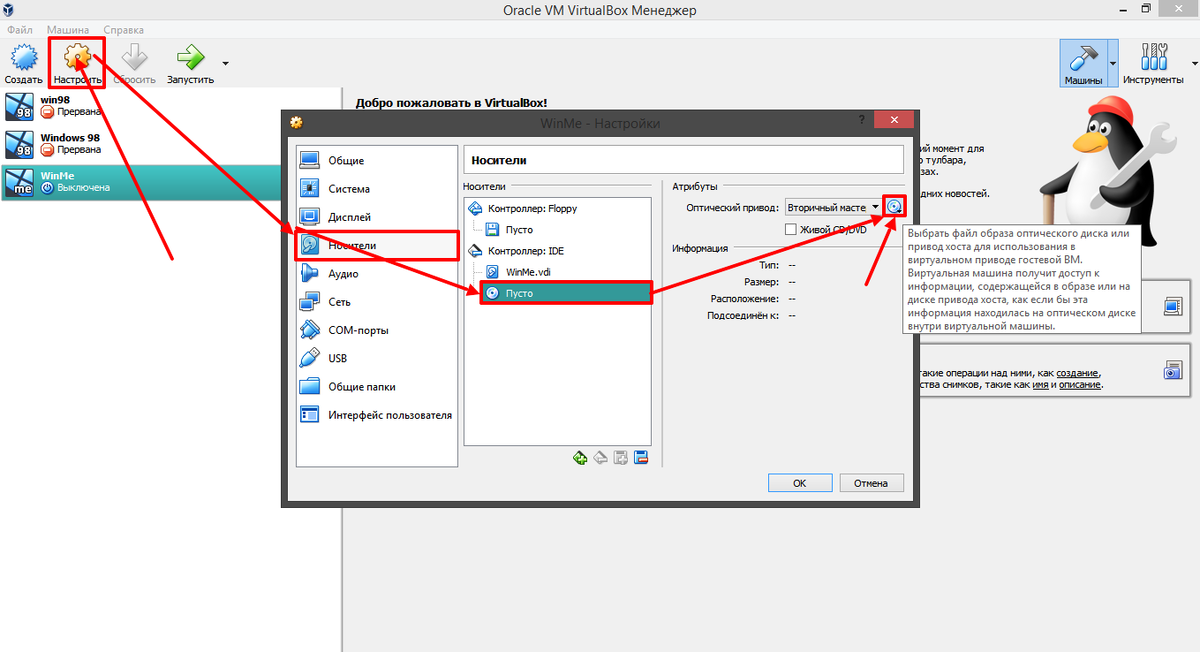Click the help question mark in settings titlebar
The height and width of the screenshot is (652, 1200).
coord(861,120)
